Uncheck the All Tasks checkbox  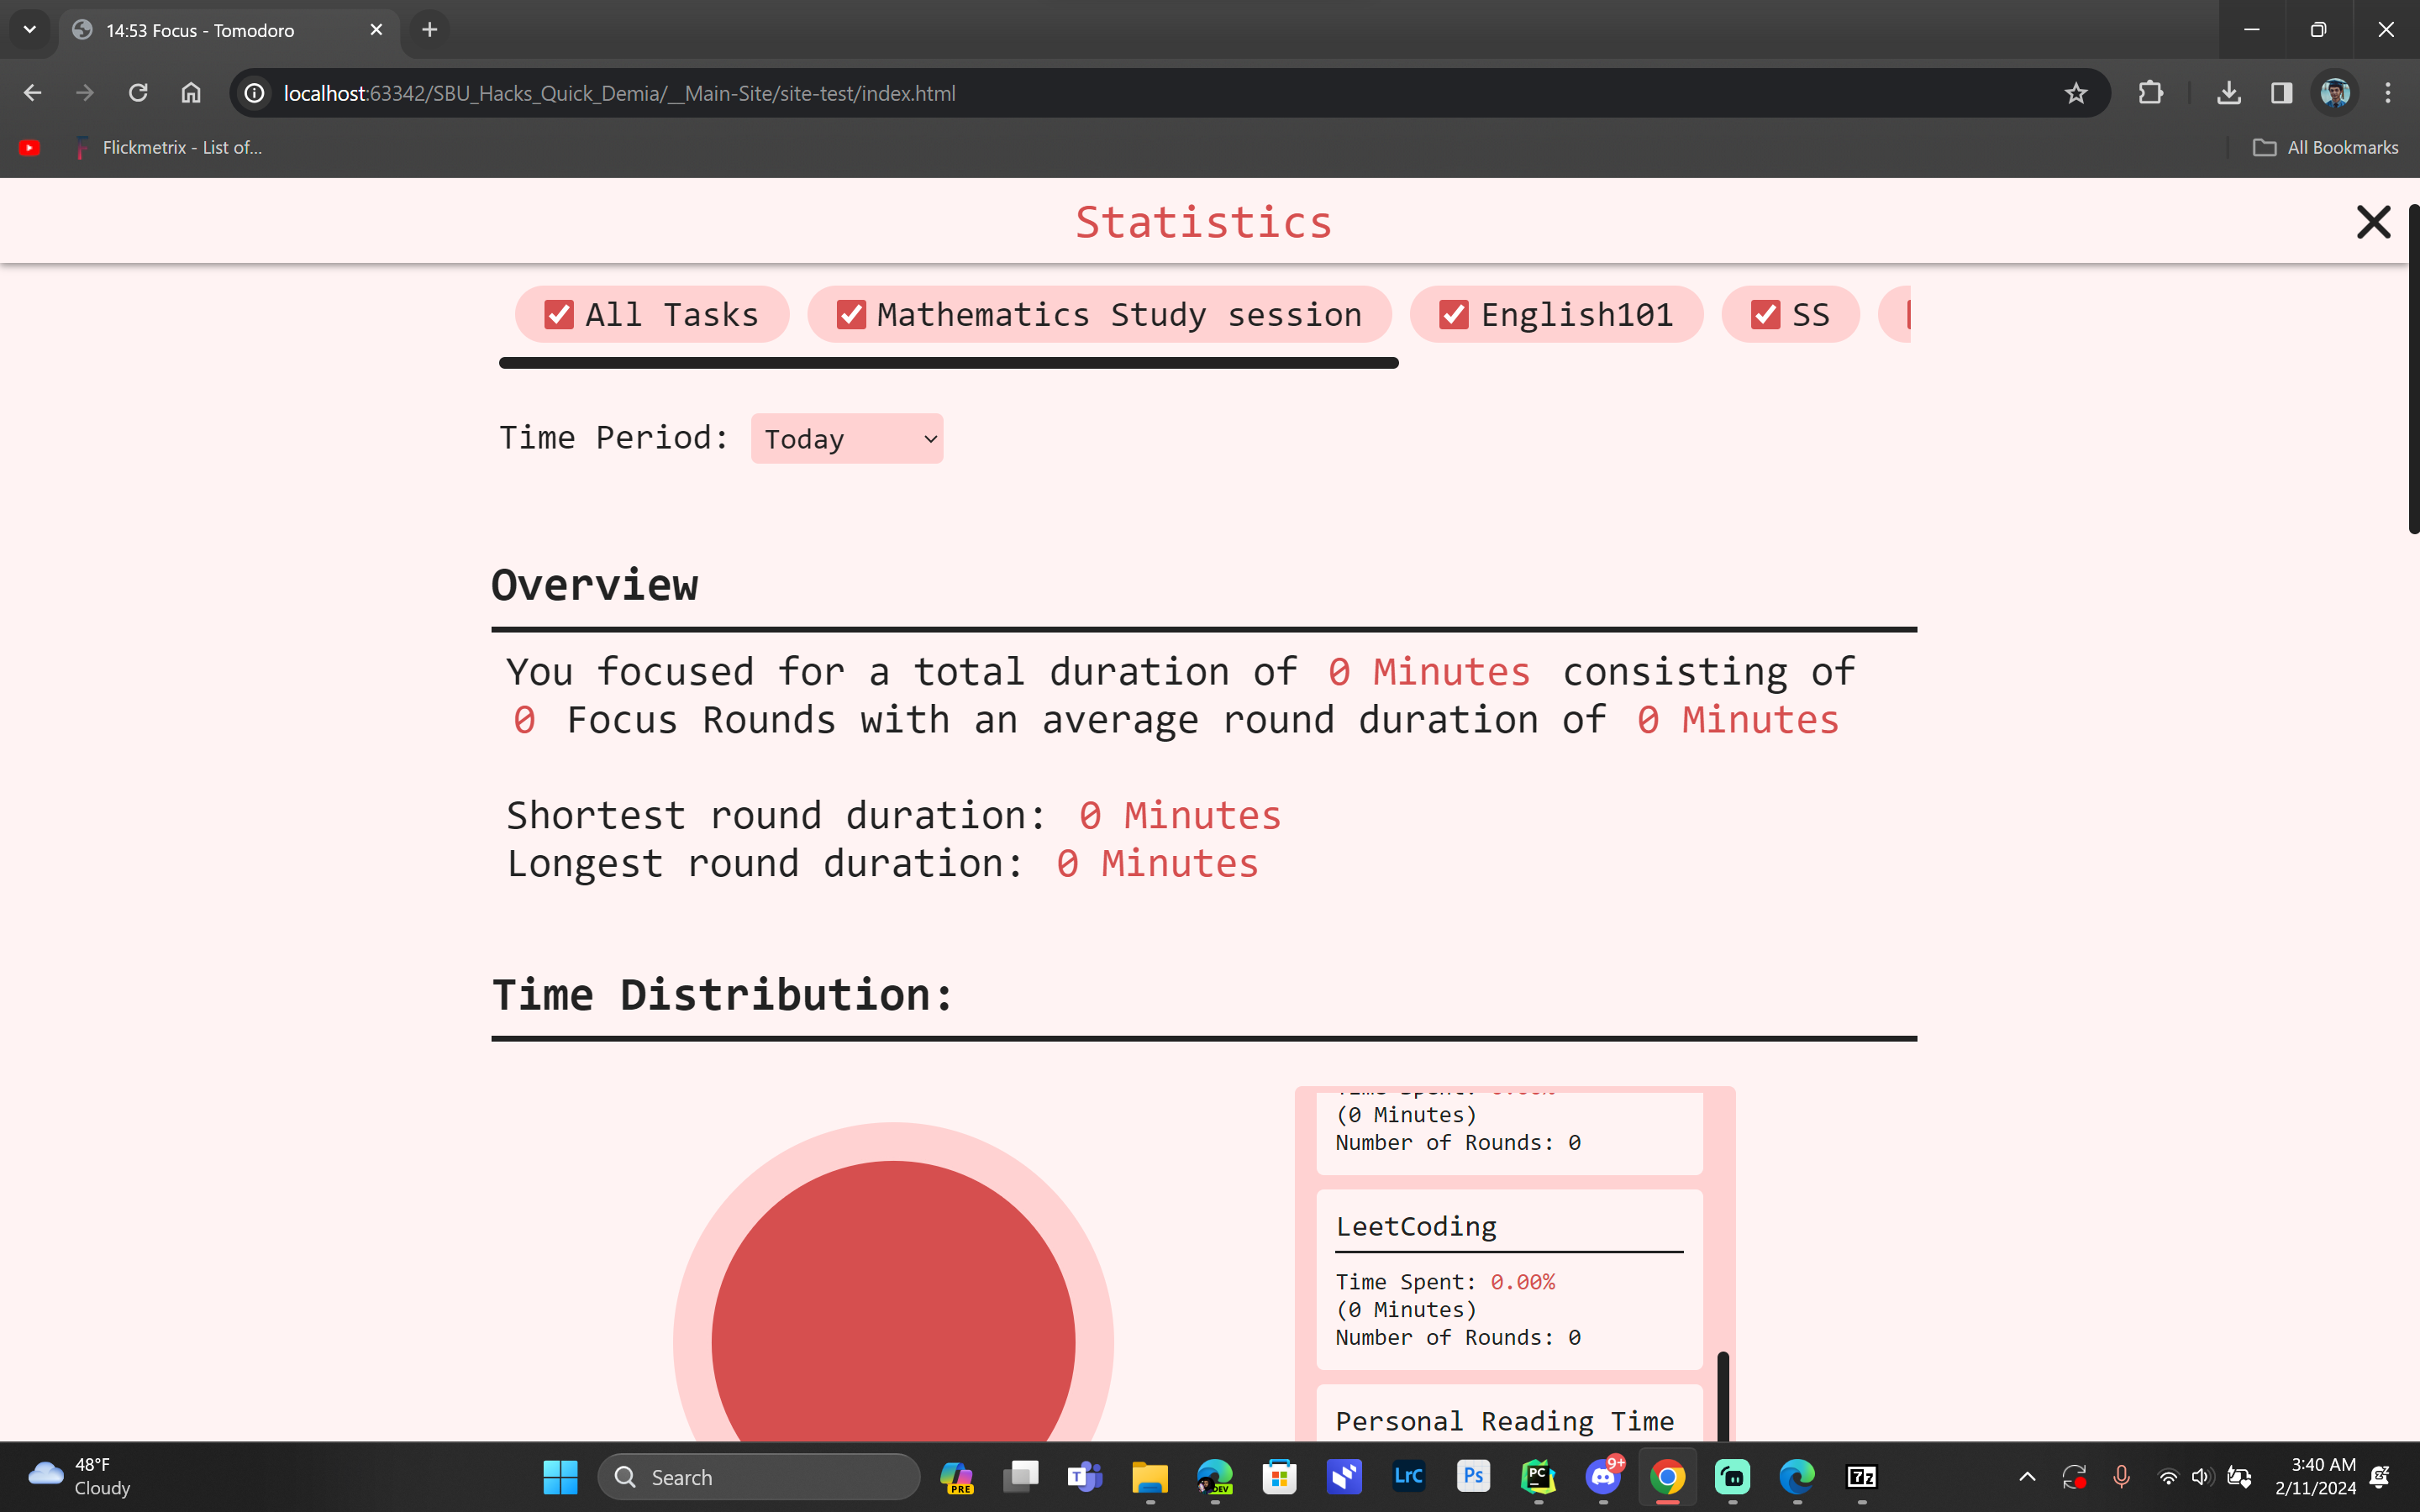[x=559, y=315]
